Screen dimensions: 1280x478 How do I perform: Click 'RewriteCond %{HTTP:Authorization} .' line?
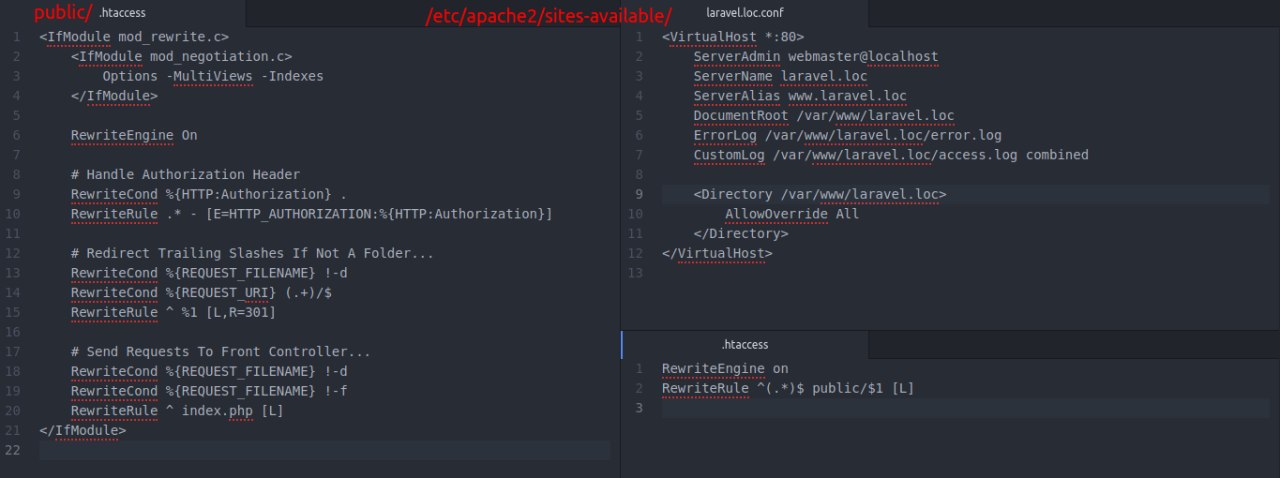click(x=209, y=194)
